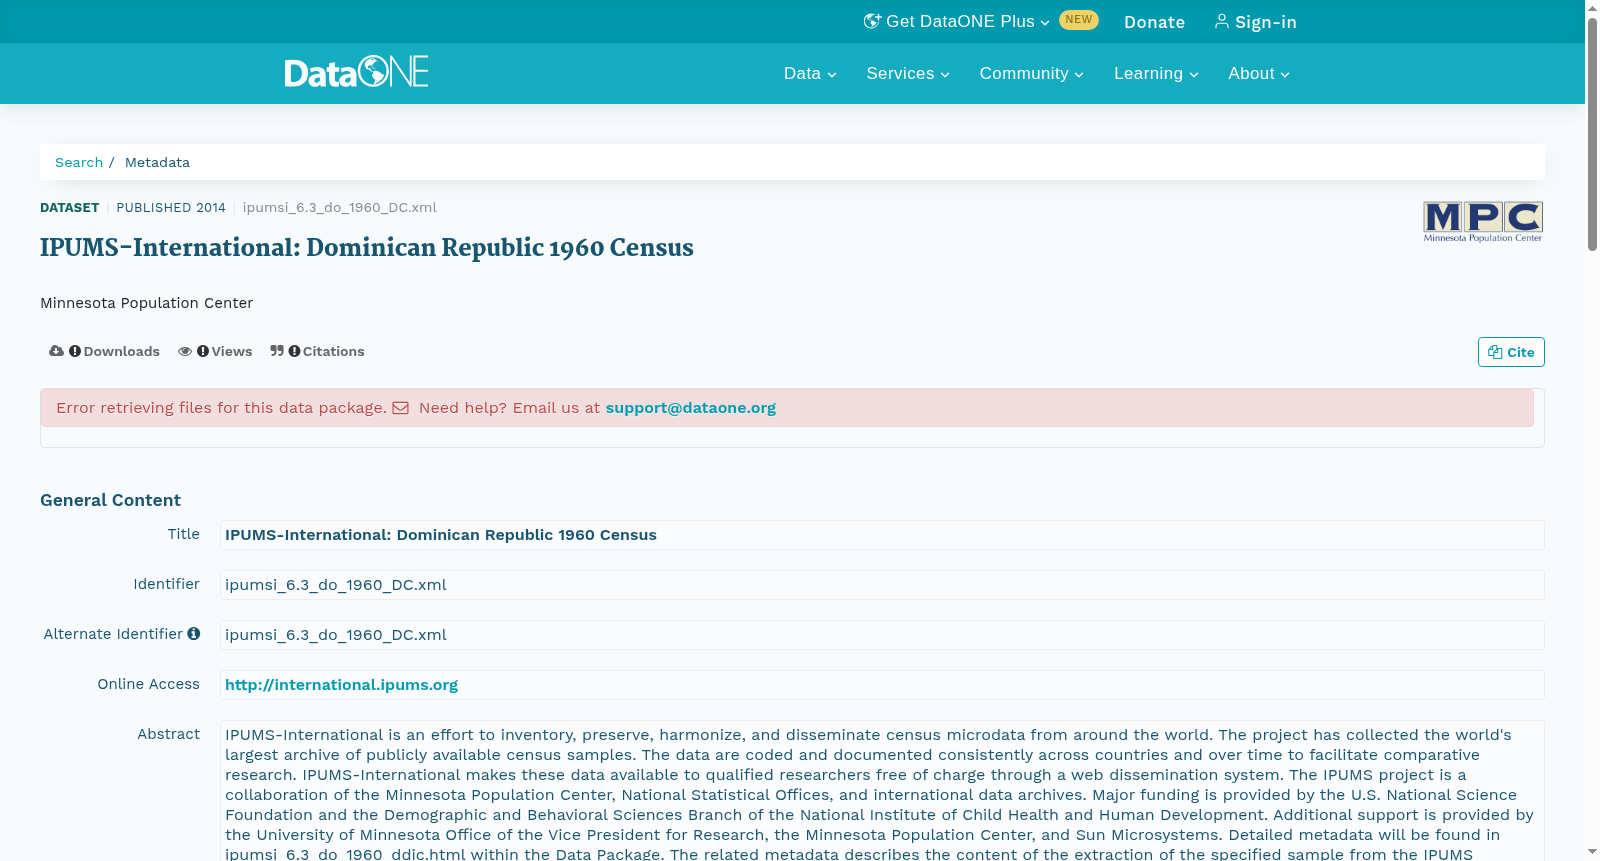This screenshot has height=861, width=1600.
Task: Click the warning icon before Views label
Action: (203, 351)
